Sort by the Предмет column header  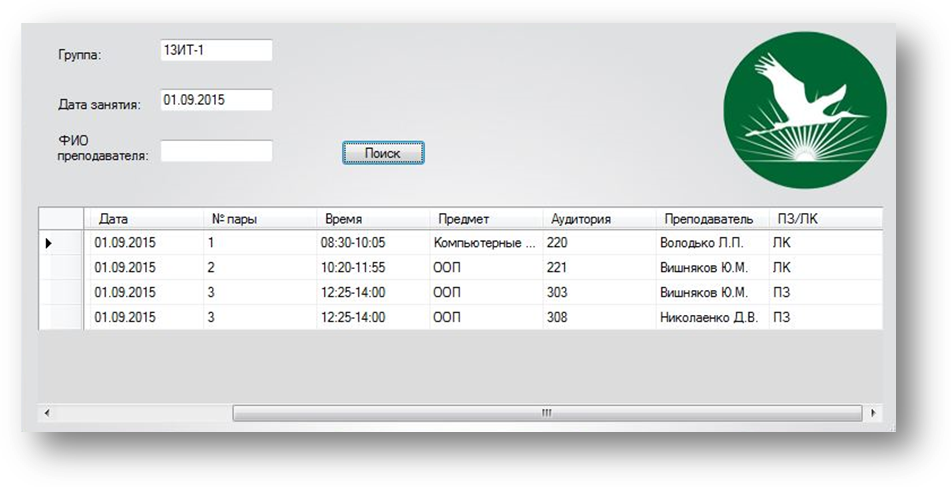[x=486, y=219]
